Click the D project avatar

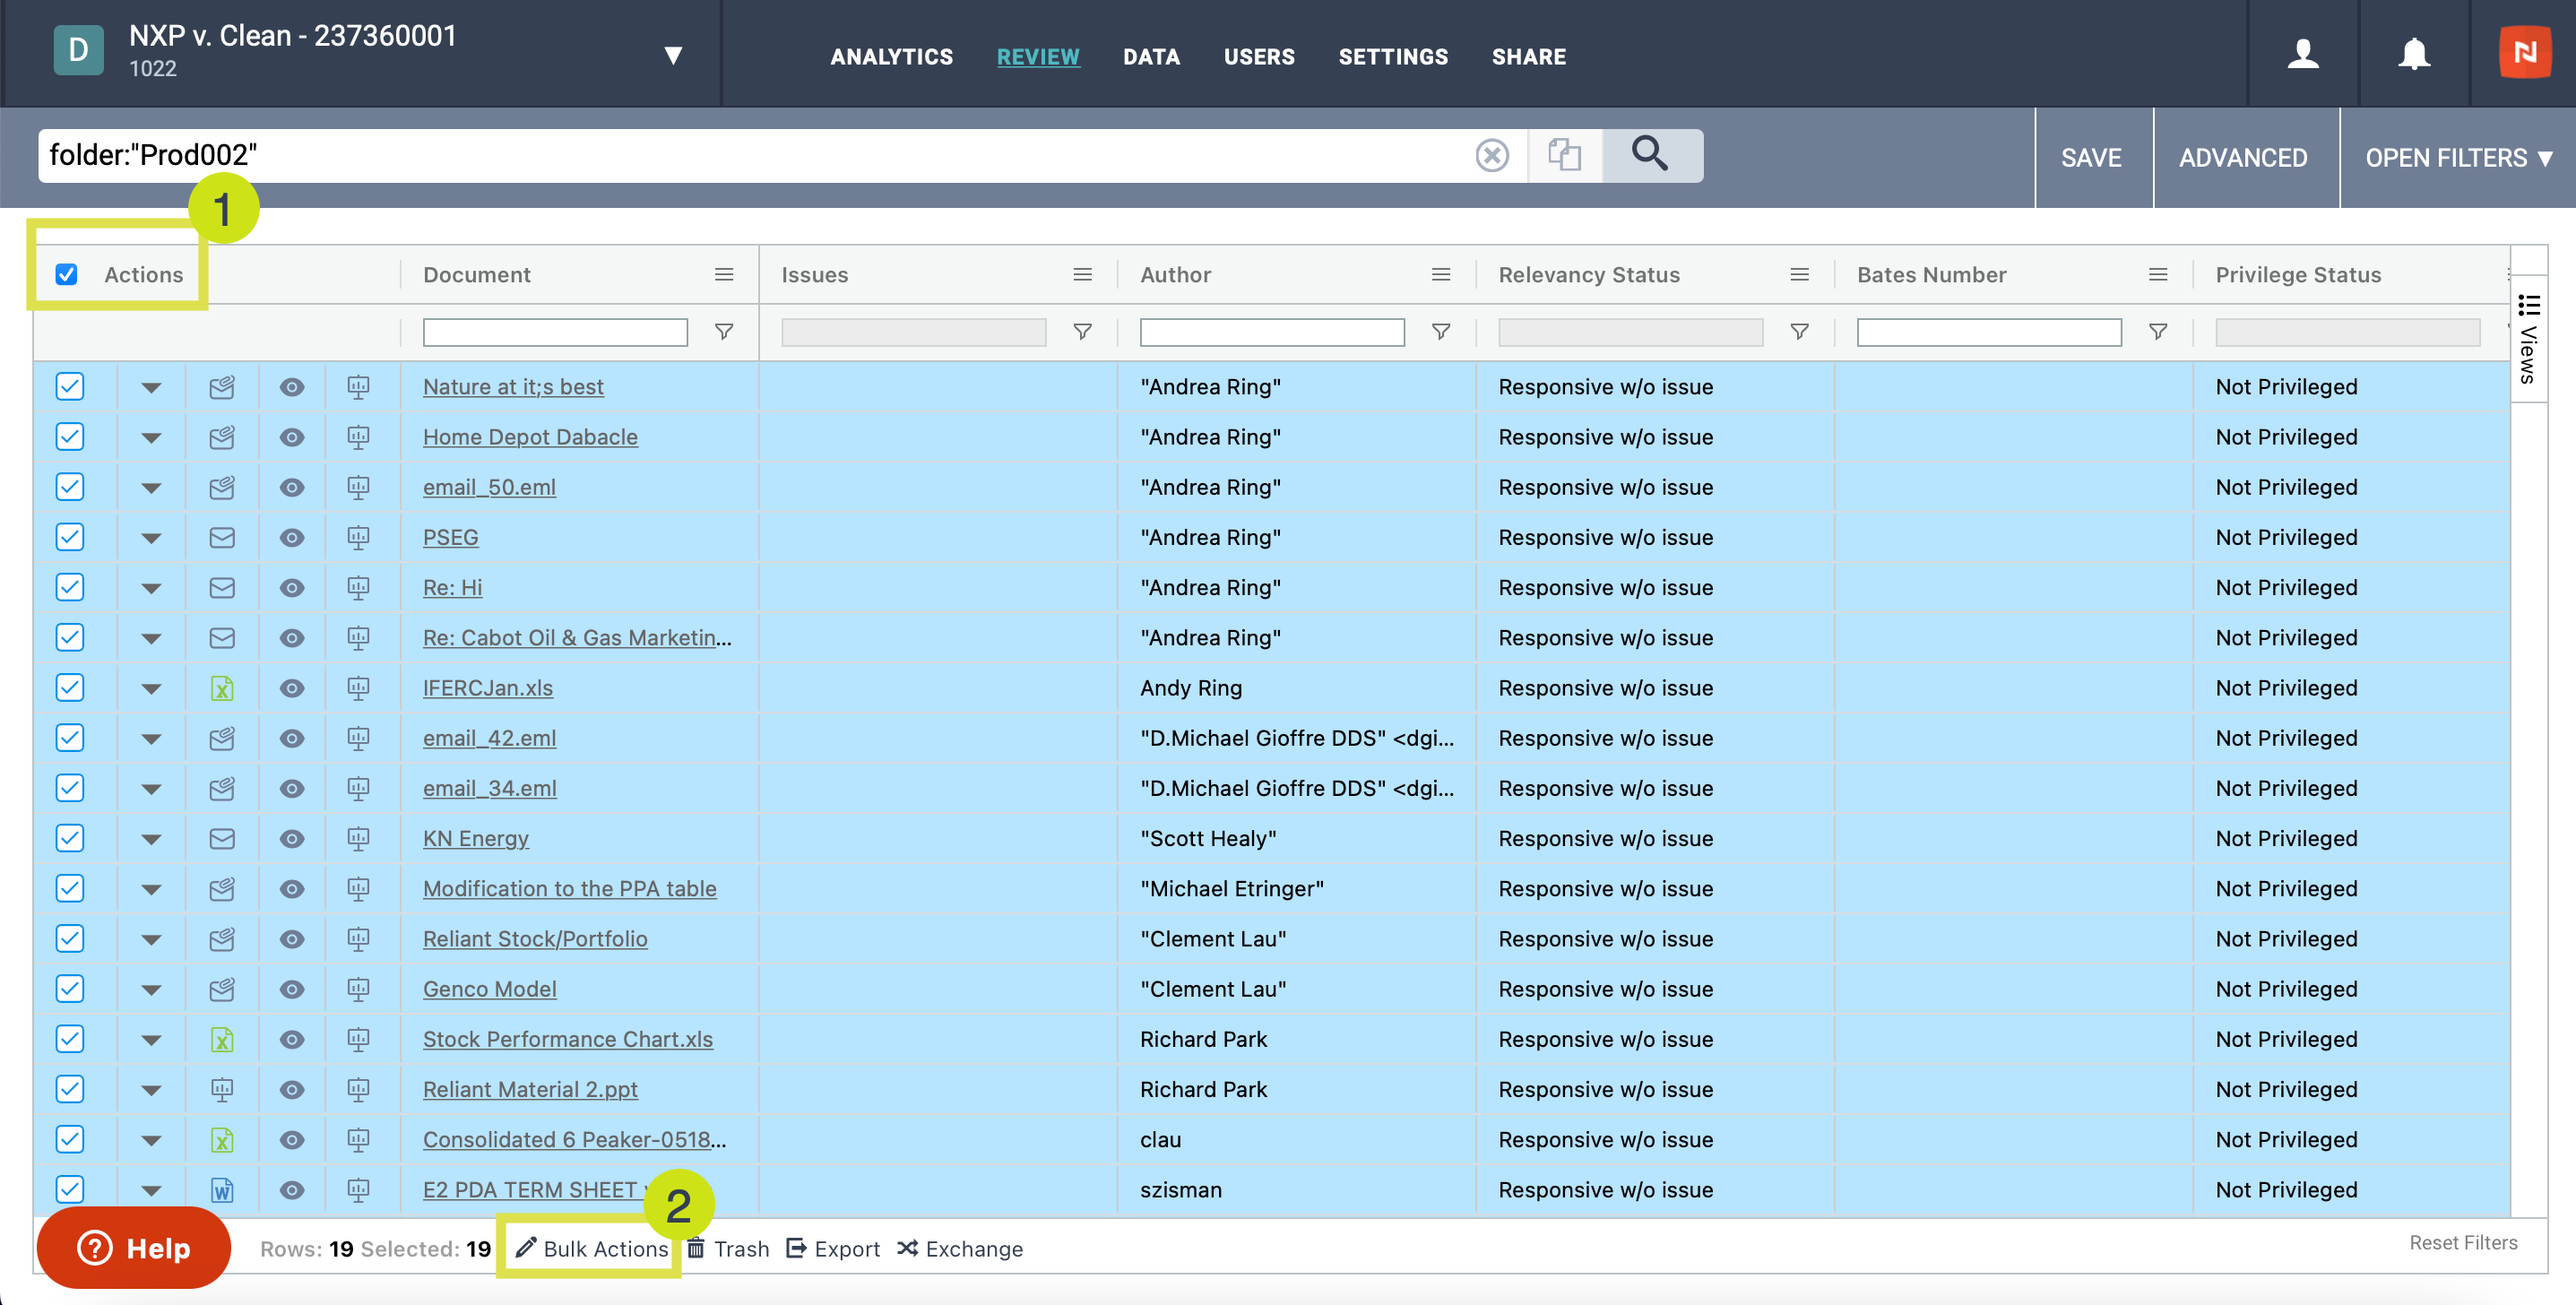click(x=78, y=51)
